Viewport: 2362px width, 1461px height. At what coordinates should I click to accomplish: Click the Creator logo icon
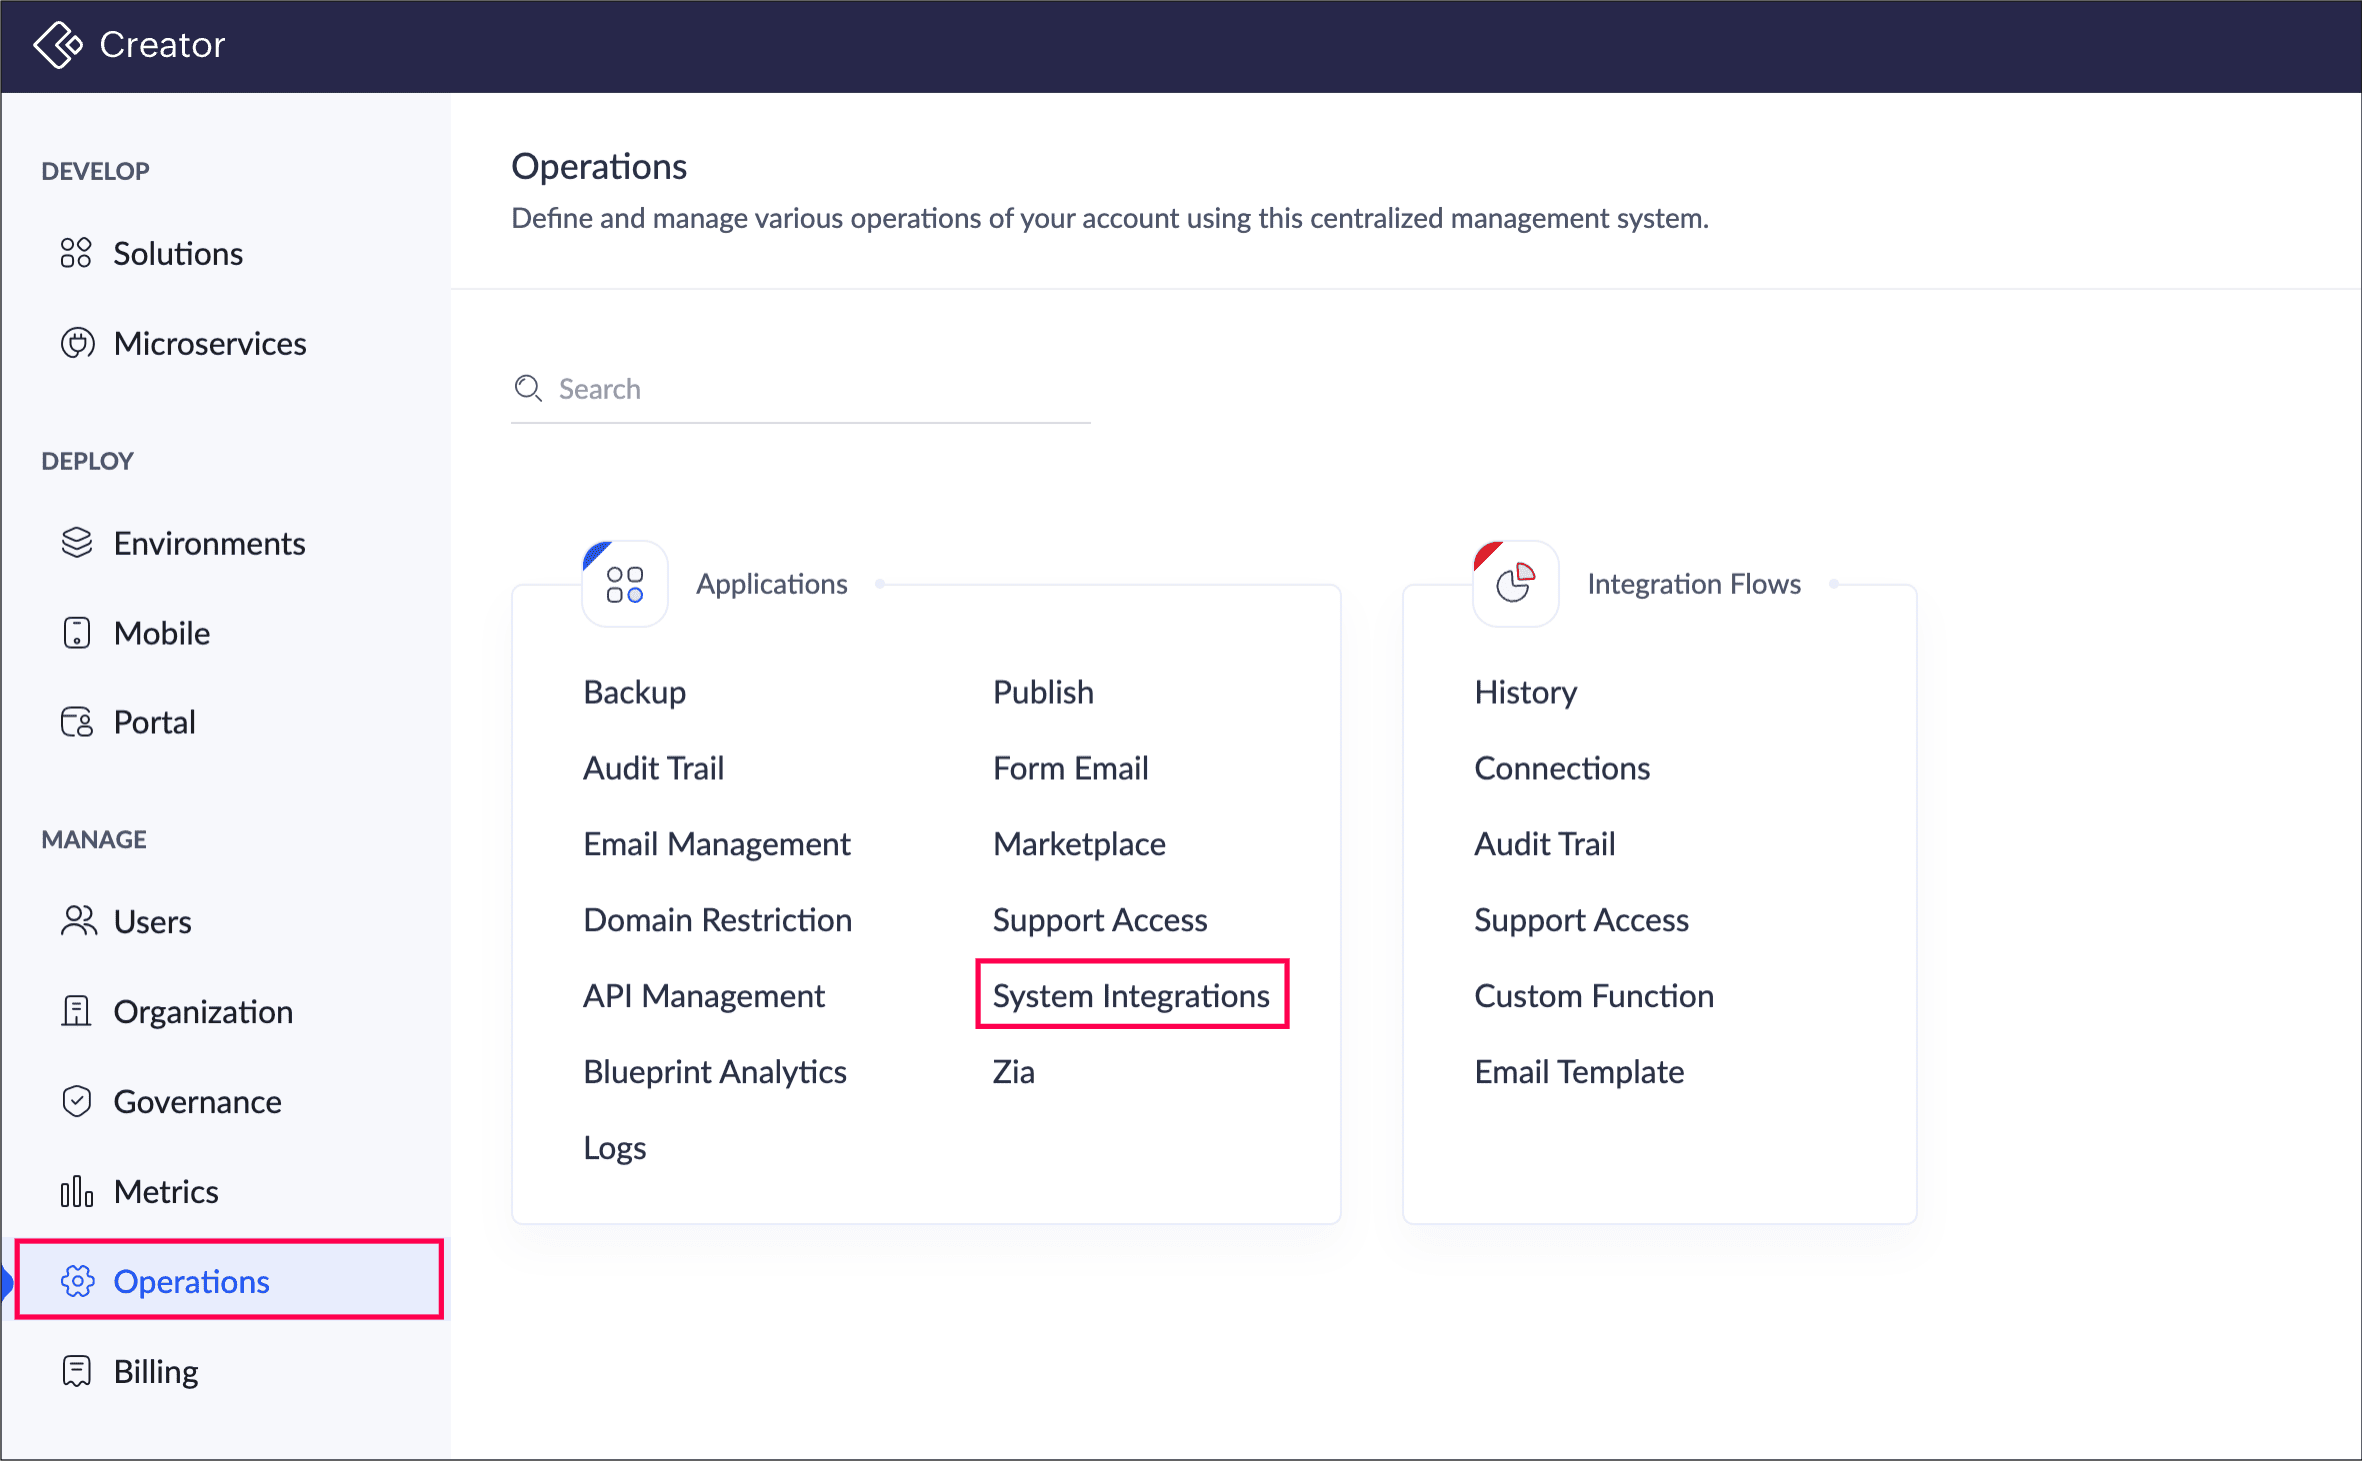[x=57, y=45]
